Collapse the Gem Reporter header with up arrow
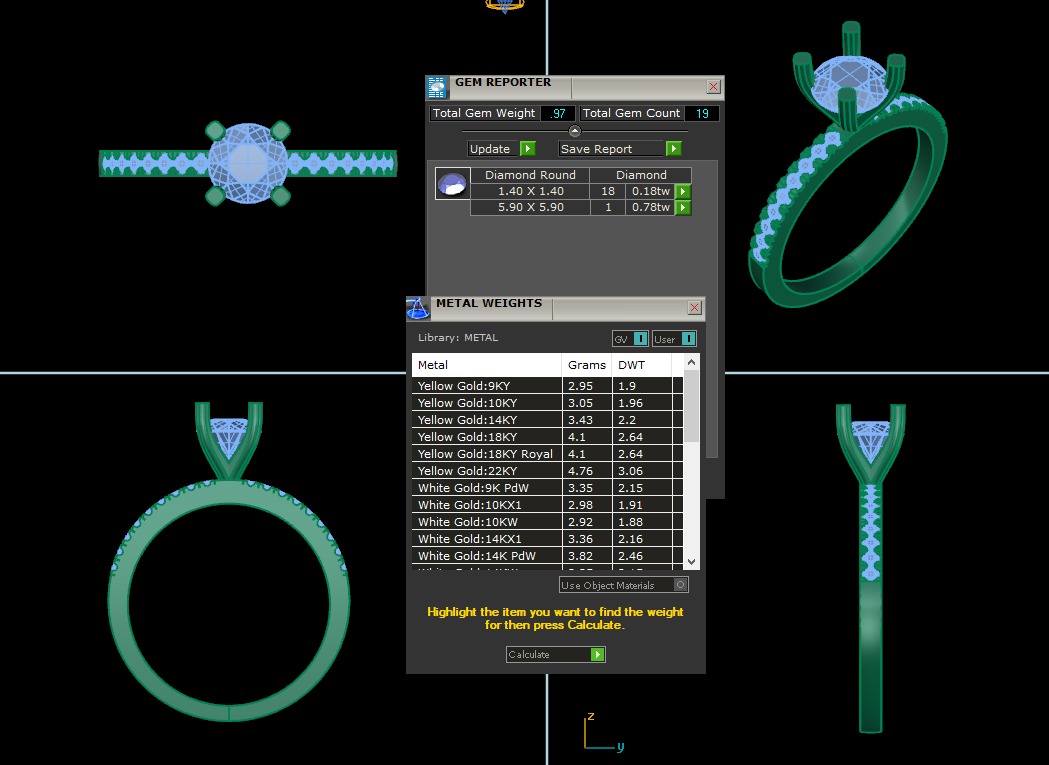This screenshot has height=765, width=1049. pyautogui.click(x=575, y=131)
